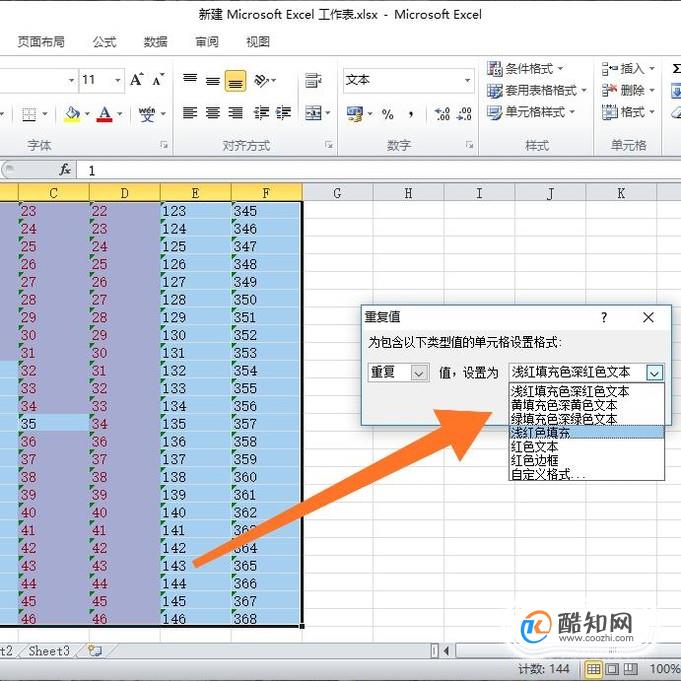Open the 审阅 ribbon tab
681x681 pixels.
click(207, 42)
